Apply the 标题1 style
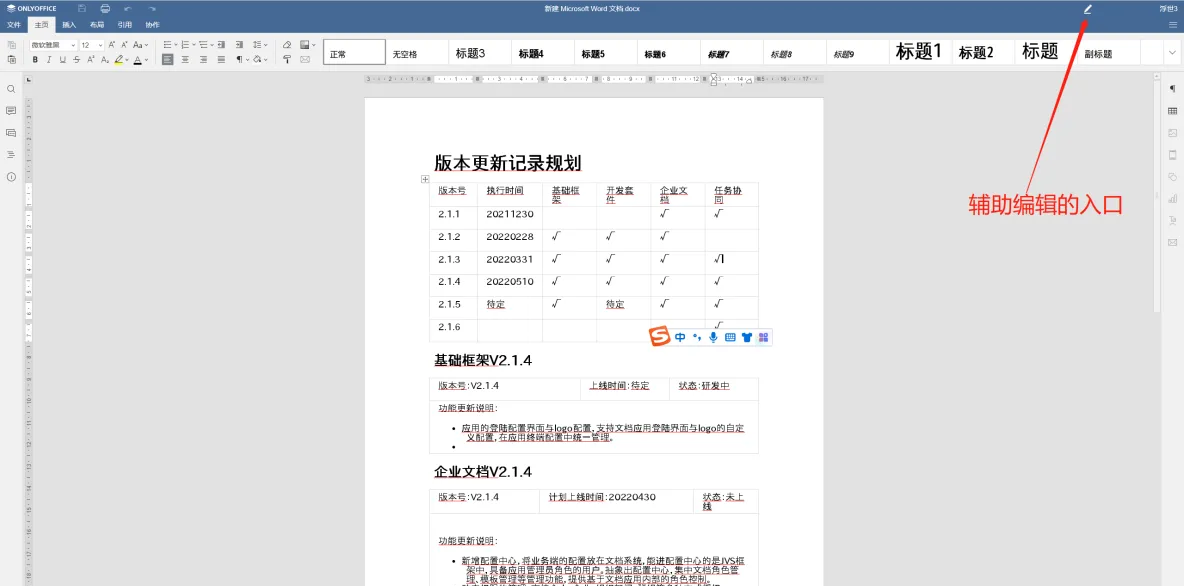 coord(919,52)
